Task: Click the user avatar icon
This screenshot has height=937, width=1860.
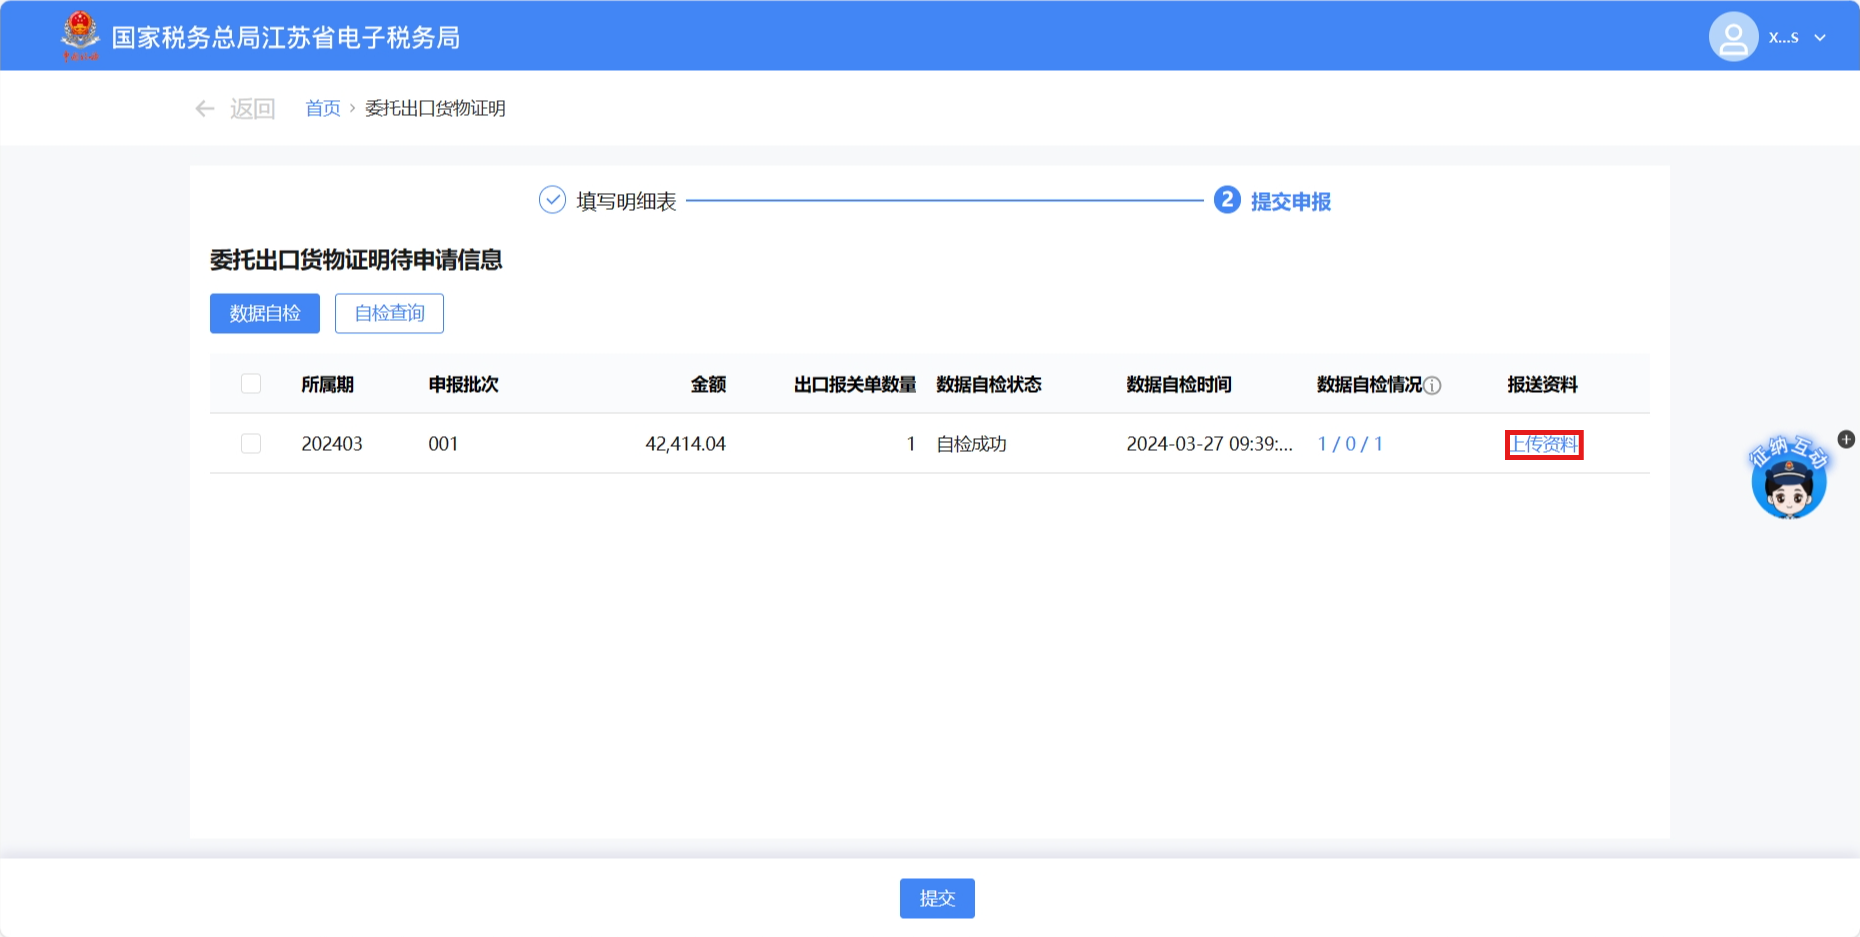Action: coord(1733,37)
